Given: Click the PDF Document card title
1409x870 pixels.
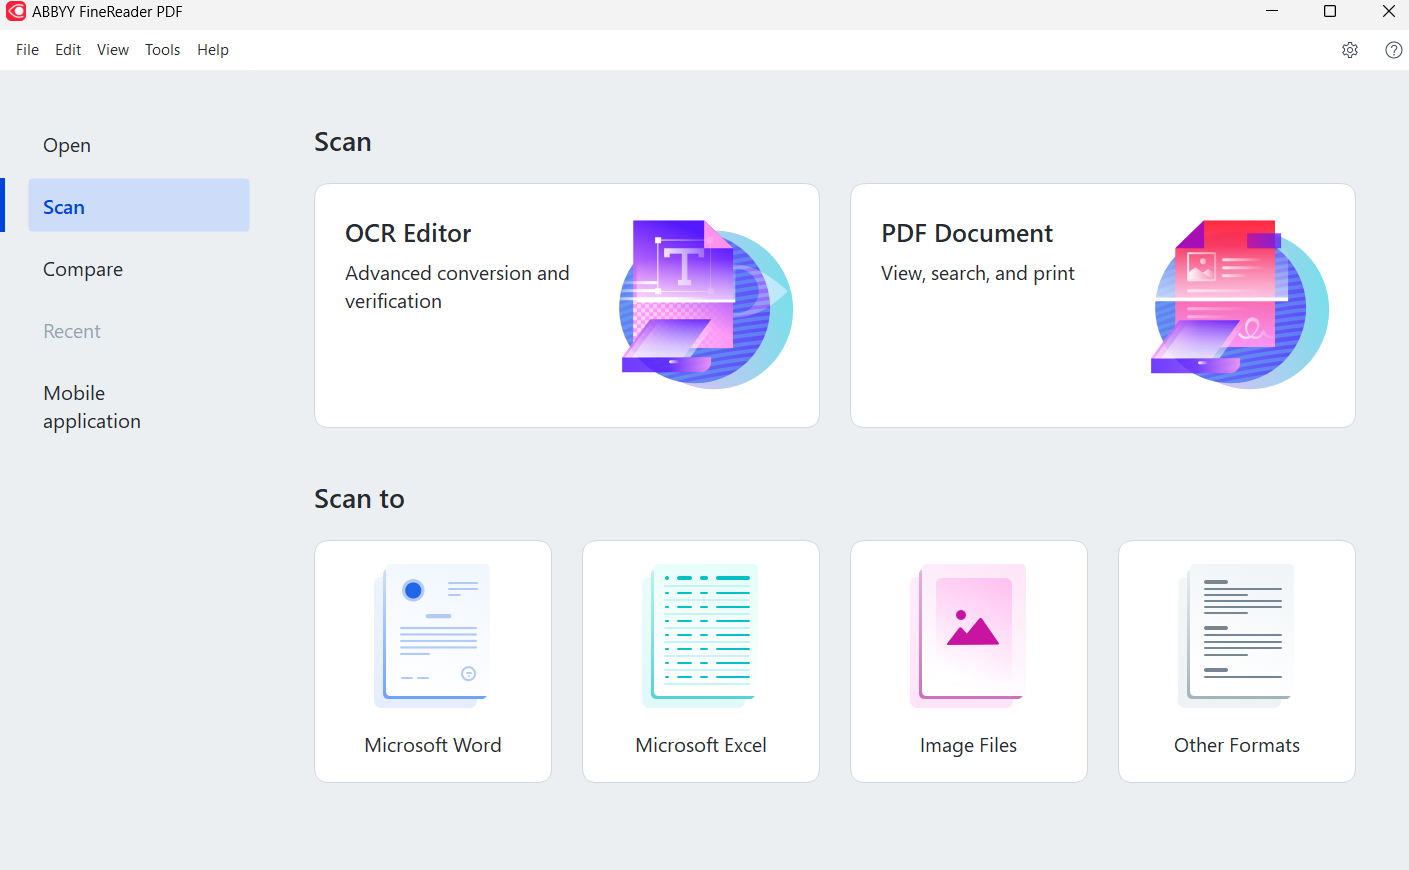Looking at the screenshot, I should click(967, 234).
